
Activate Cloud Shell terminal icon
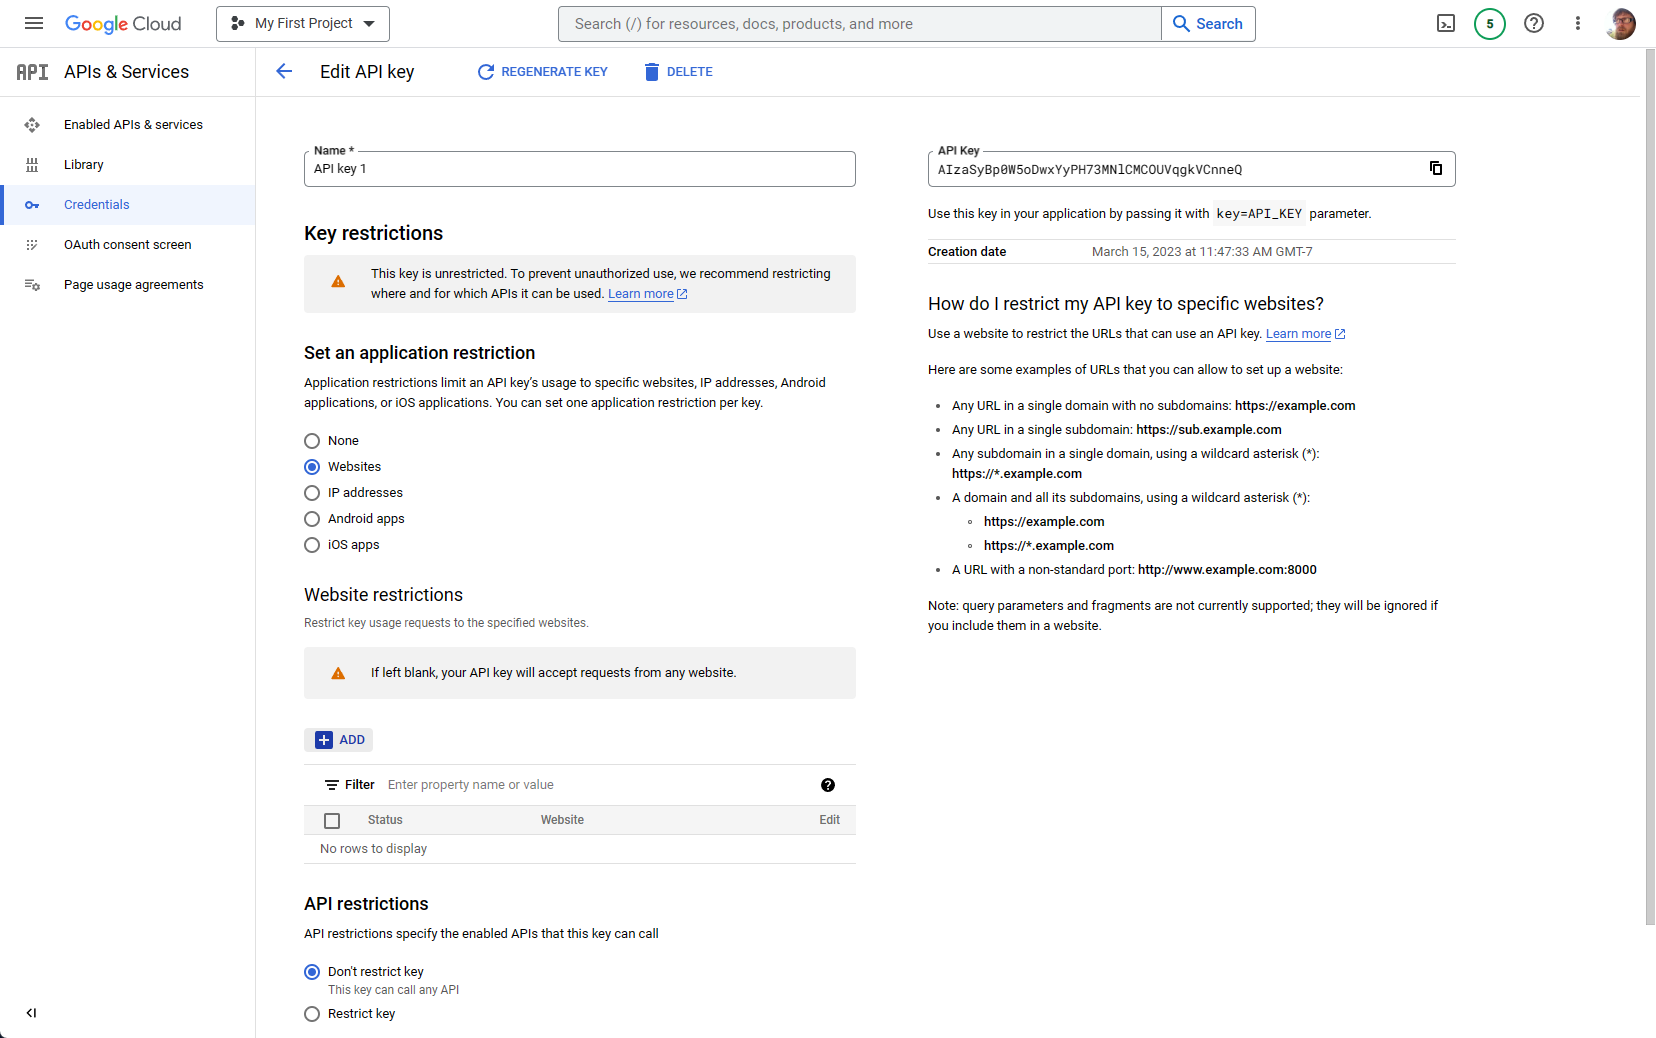click(x=1446, y=24)
